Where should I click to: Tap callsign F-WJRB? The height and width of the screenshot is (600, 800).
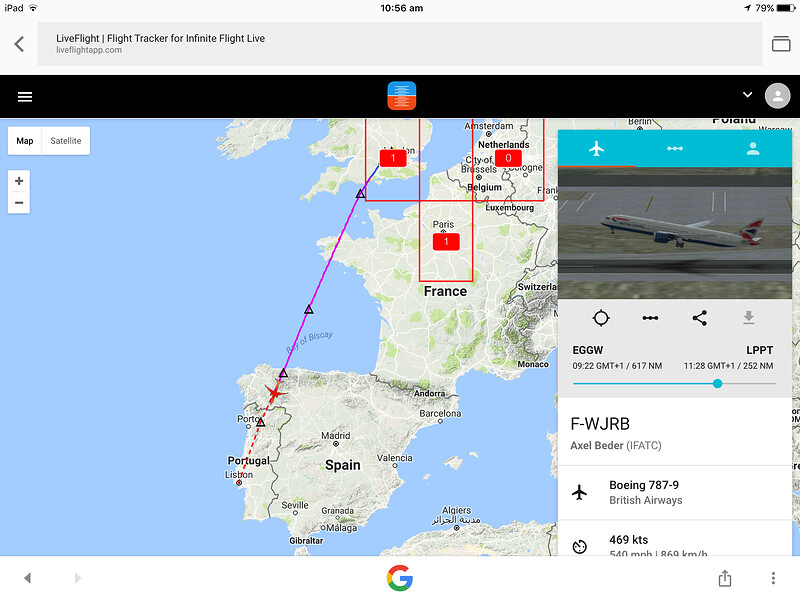600,424
